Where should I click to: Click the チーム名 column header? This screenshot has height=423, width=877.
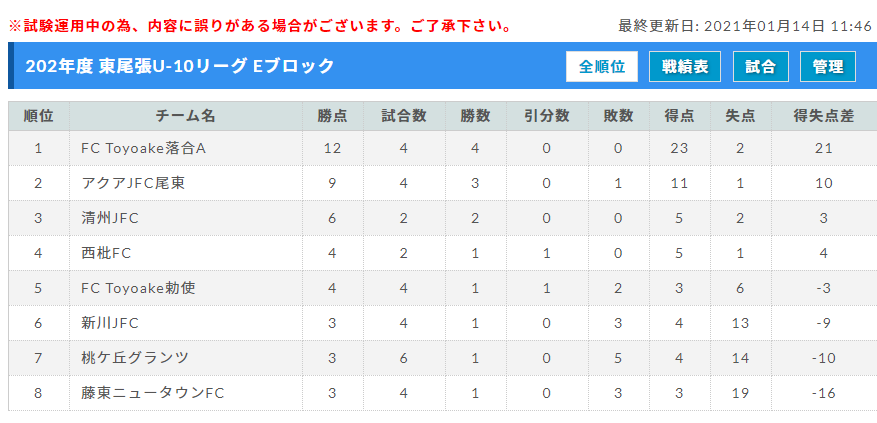(186, 116)
